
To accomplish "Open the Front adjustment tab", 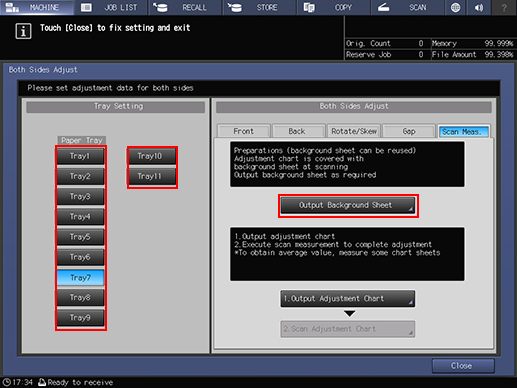I will [244, 131].
